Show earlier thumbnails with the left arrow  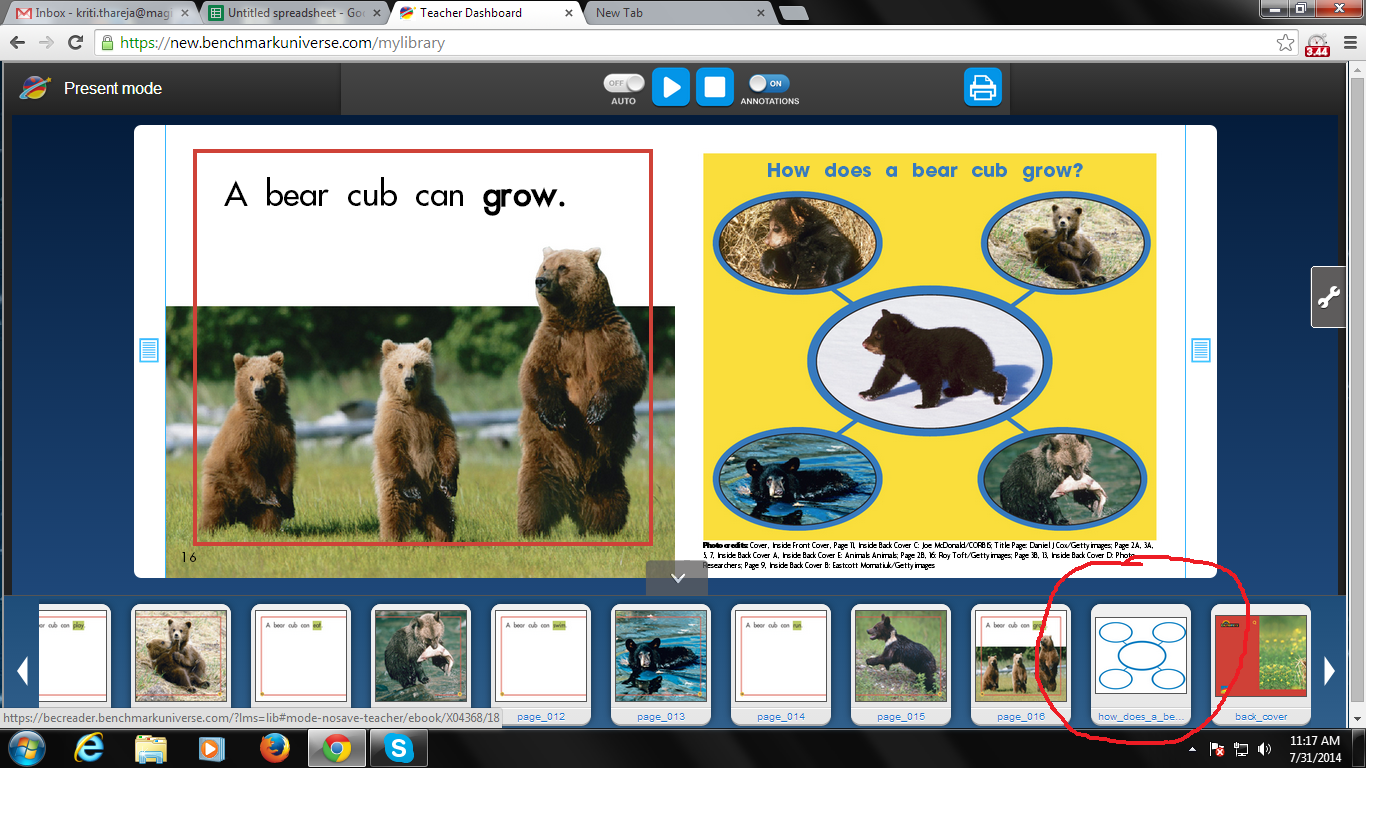tap(22, 670)
